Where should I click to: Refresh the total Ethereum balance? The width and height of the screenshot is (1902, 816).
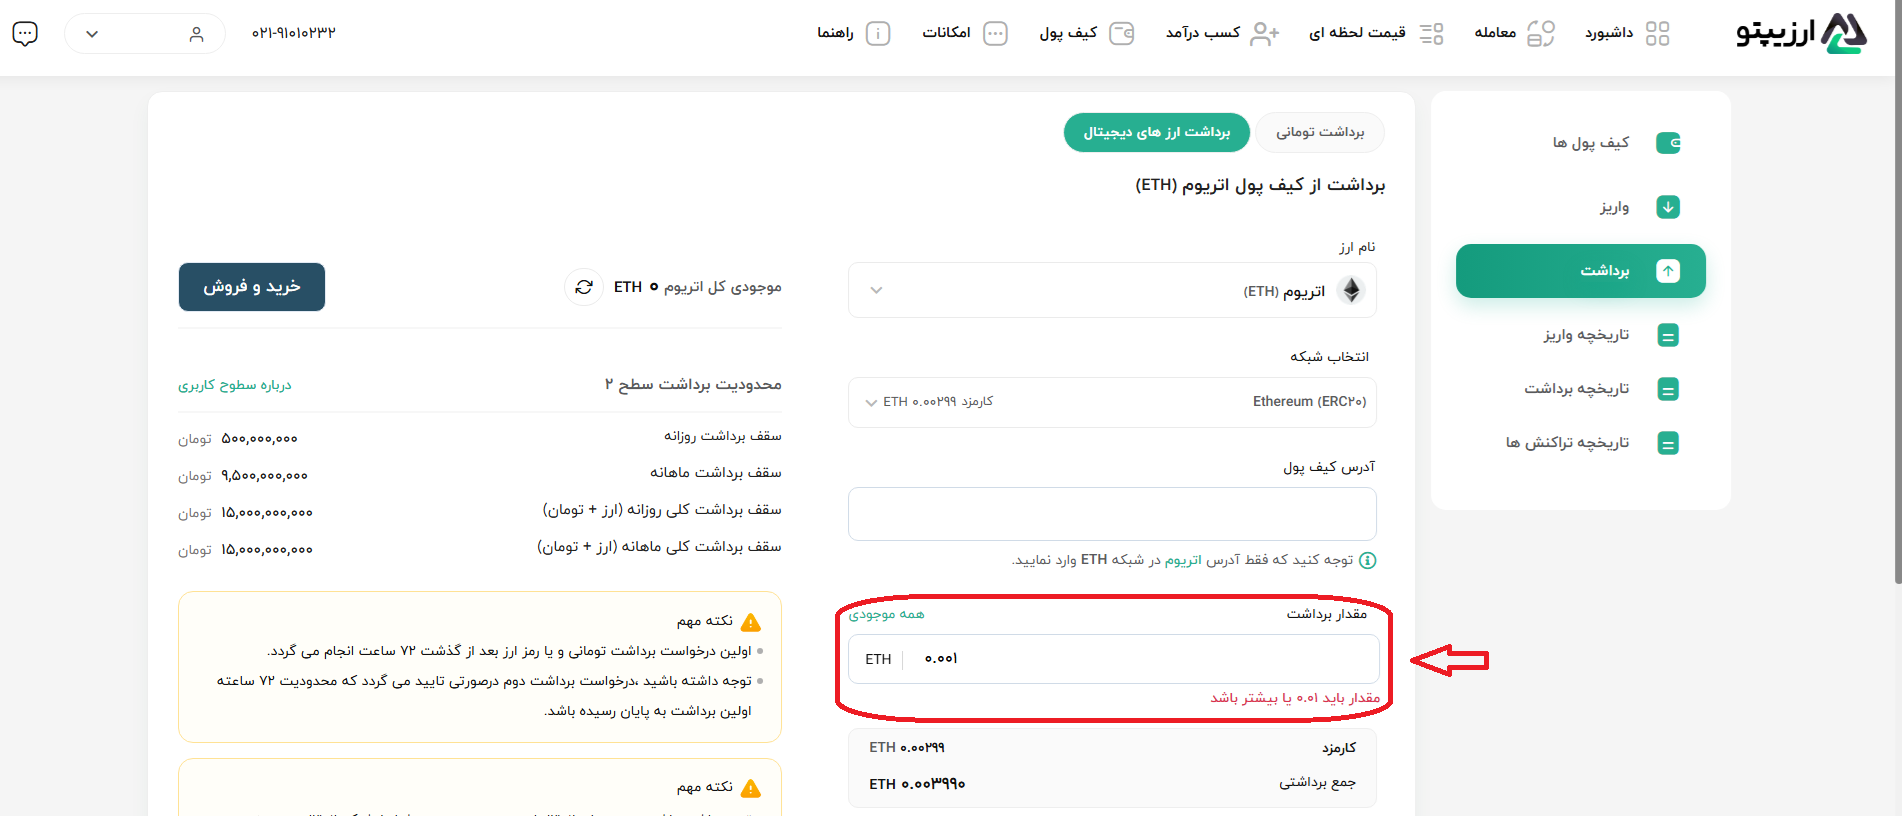pos(584,287)
